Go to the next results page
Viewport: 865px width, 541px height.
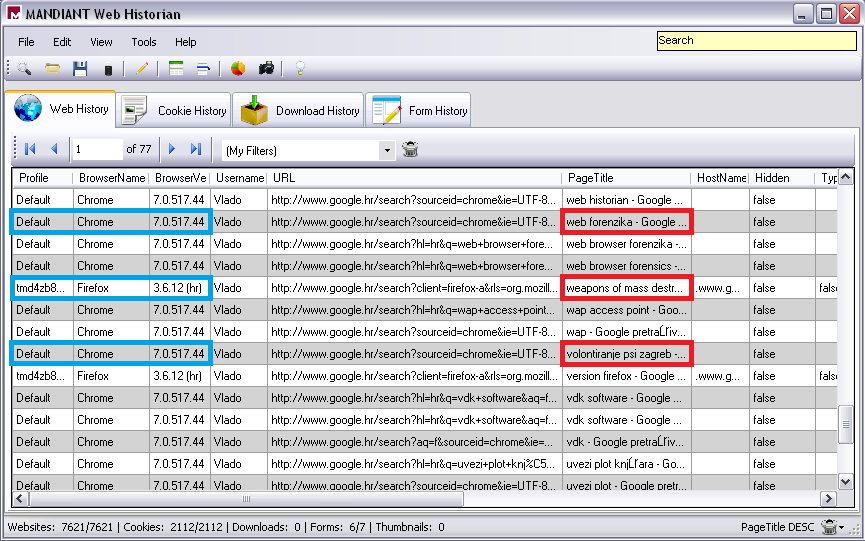point(172,149)
